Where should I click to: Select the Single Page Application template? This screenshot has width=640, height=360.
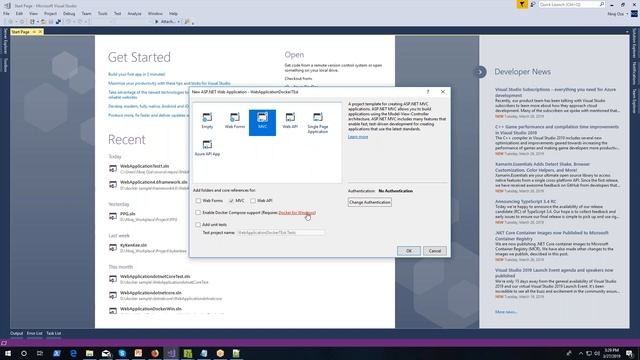pos(318,122)
